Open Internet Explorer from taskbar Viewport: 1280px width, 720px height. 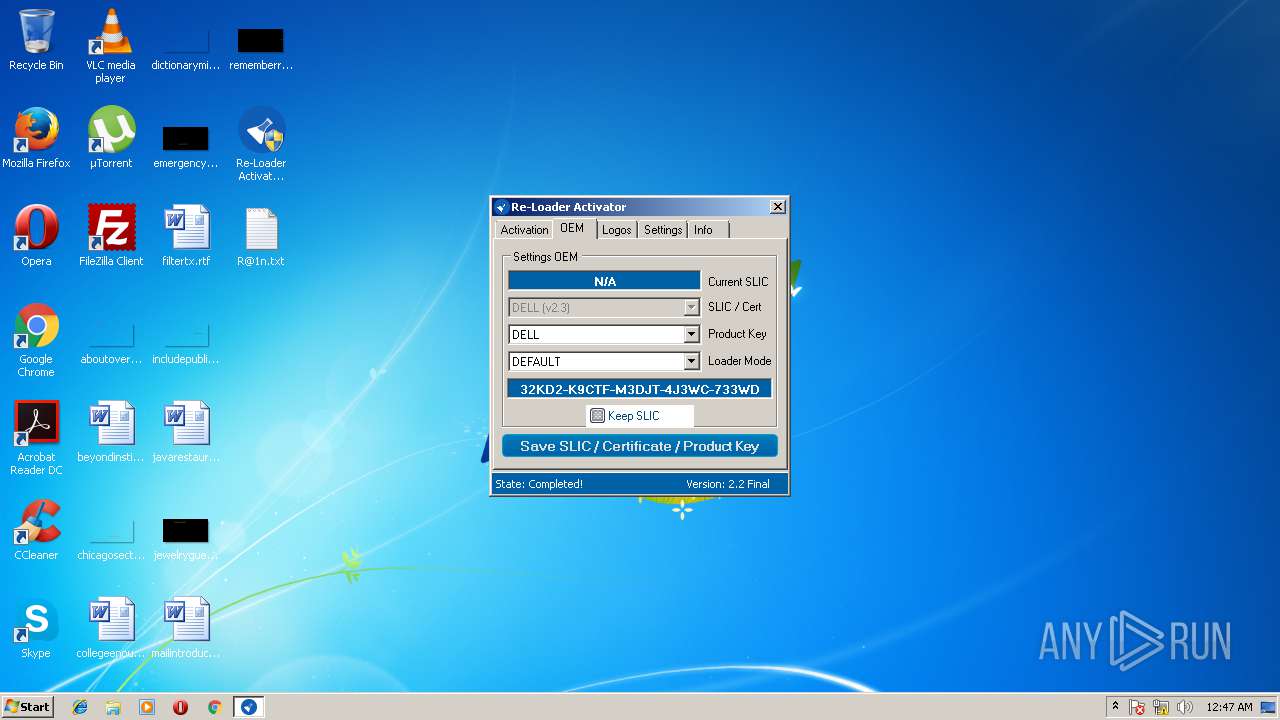80,707
